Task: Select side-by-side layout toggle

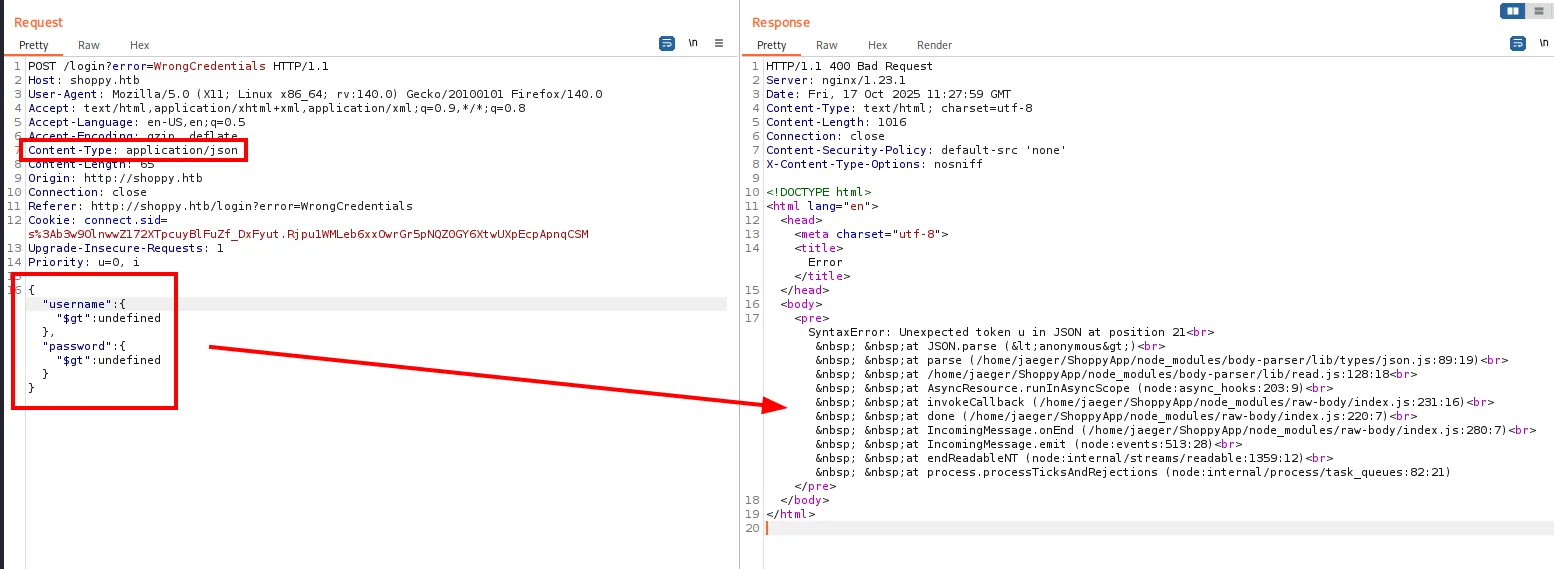Action: click(x=1513, y=11)
